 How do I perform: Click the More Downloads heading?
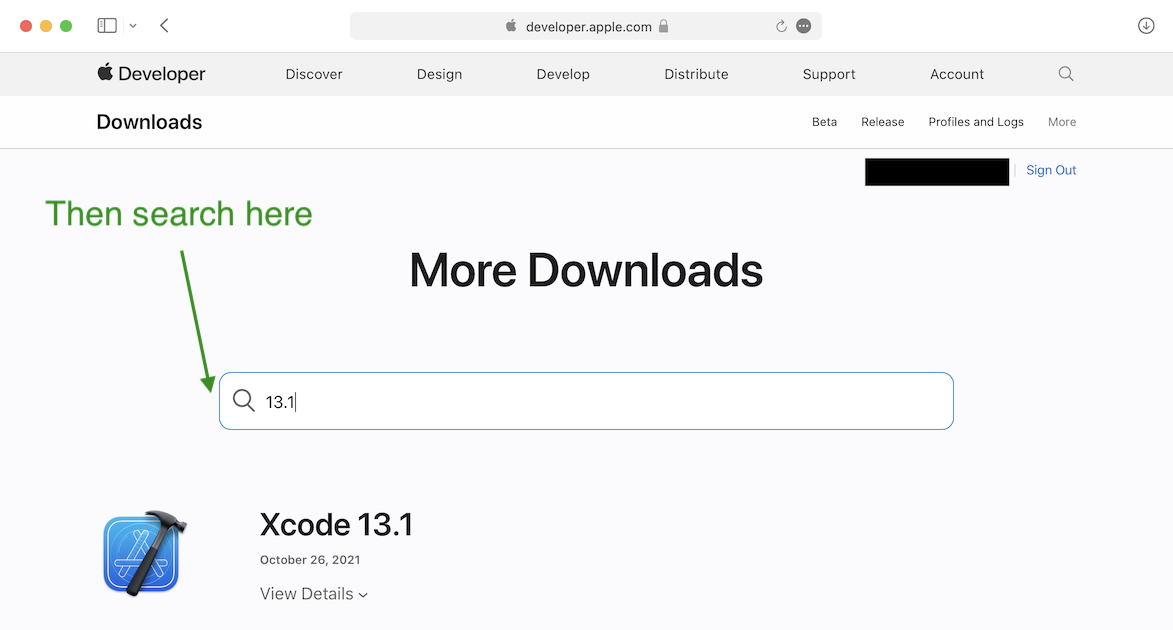(586, 270)
